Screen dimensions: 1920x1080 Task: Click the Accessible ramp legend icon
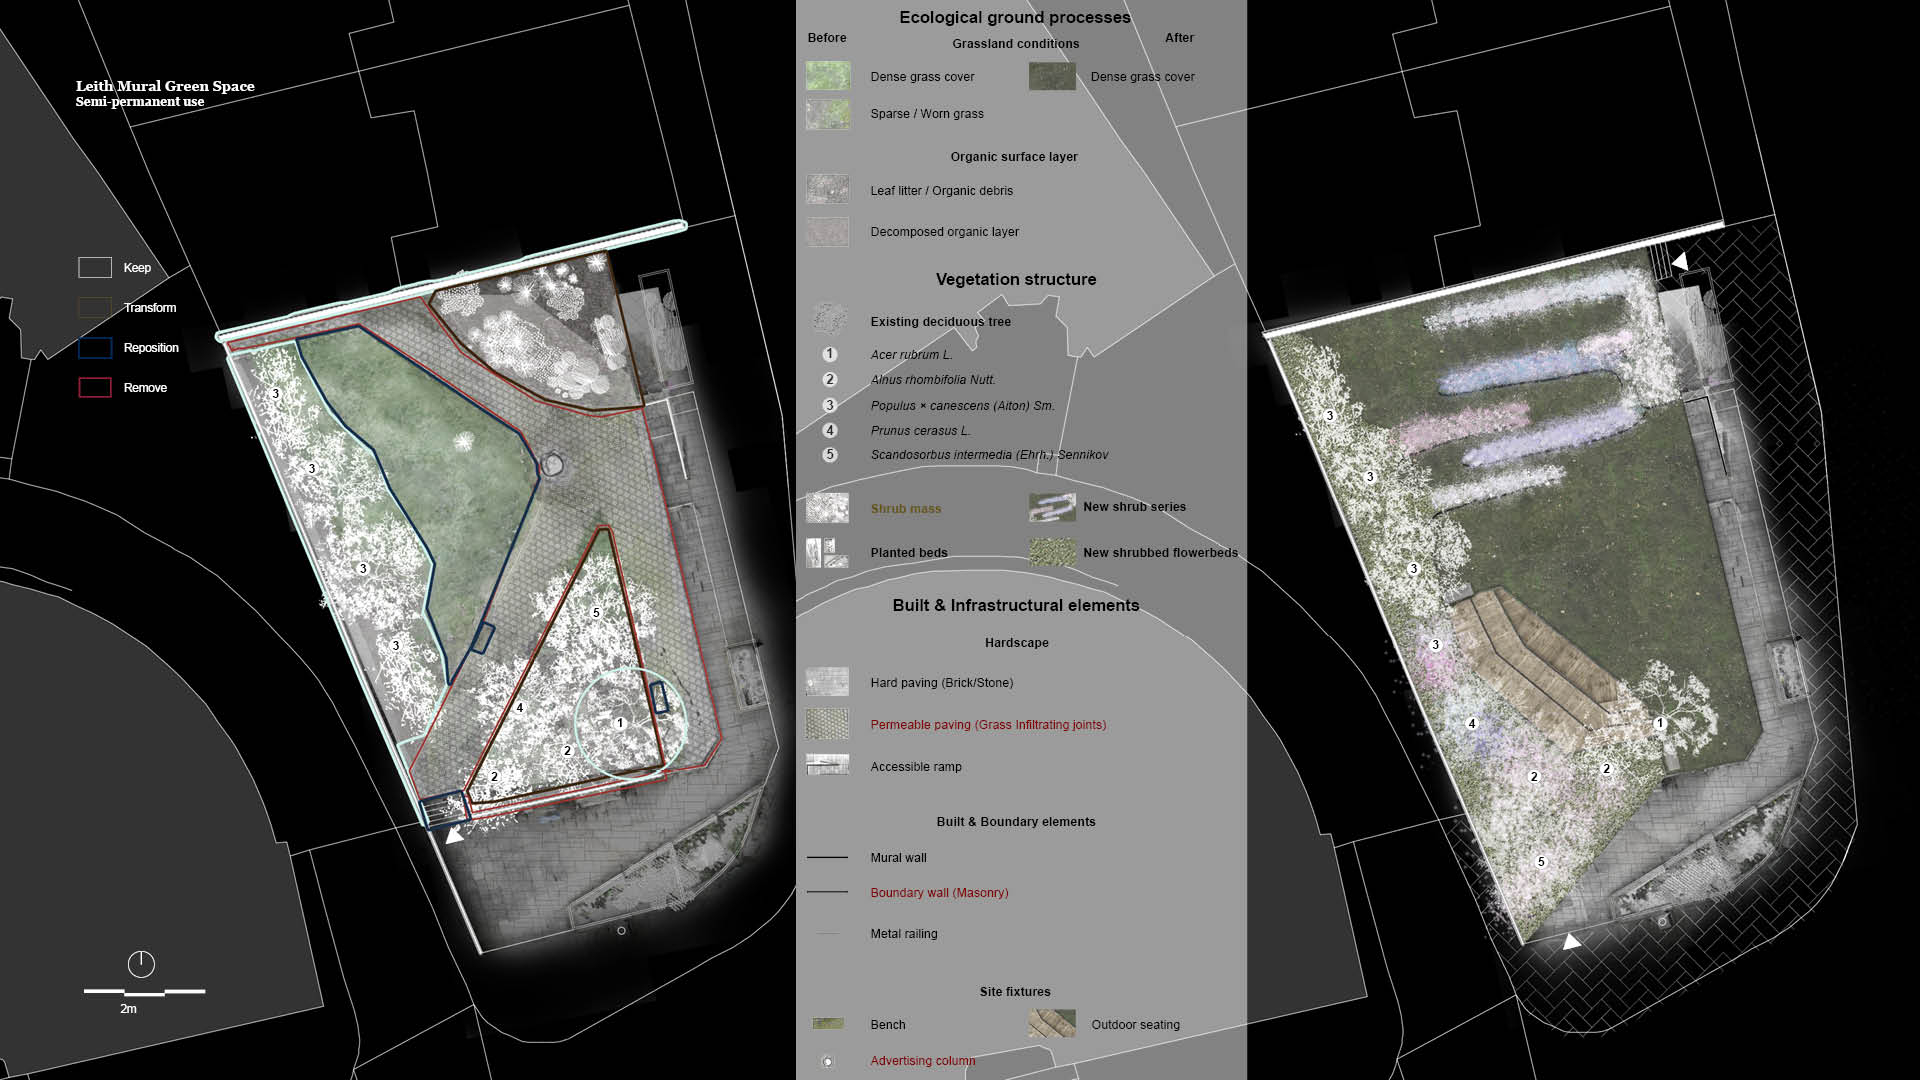(x=828, y=765)
